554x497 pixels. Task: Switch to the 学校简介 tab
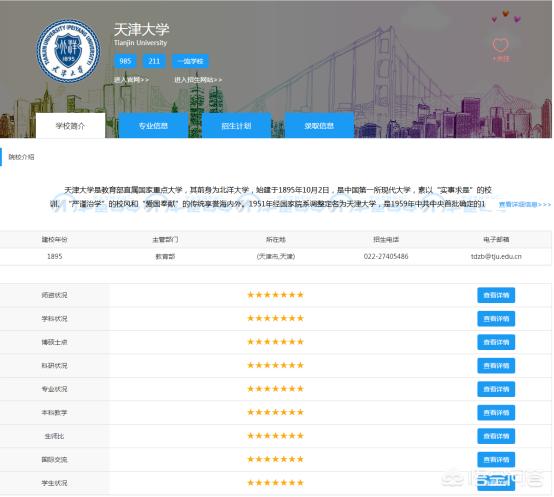[x=70, y=126]
